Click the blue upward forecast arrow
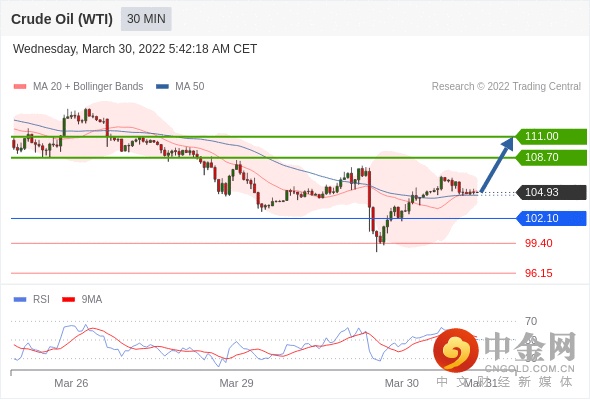The height and width of the screenshot is (400, 590). point(497,164)
